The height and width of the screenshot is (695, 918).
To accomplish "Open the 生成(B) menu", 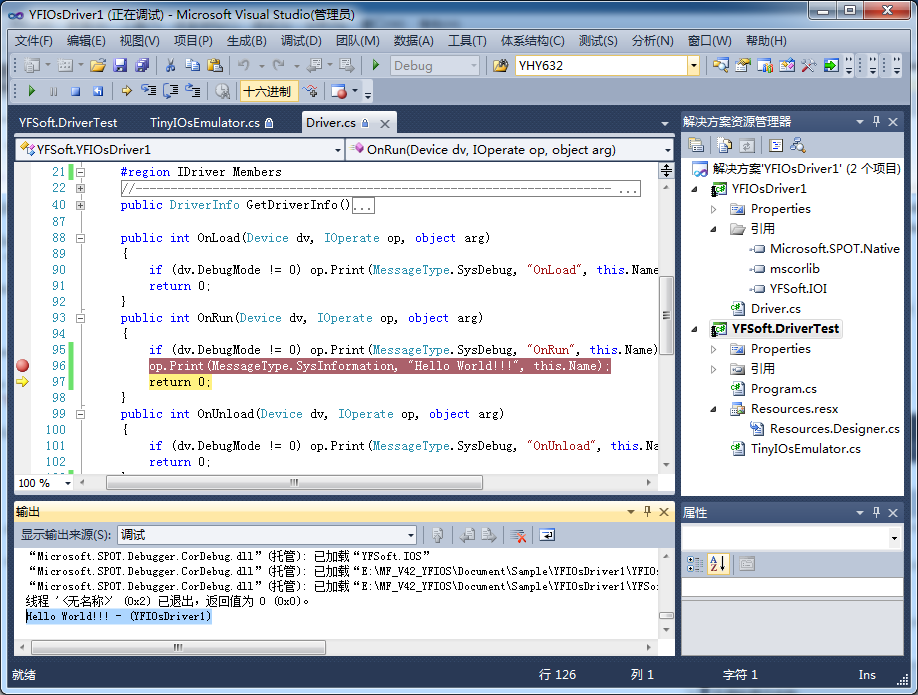I will [246, 41].
